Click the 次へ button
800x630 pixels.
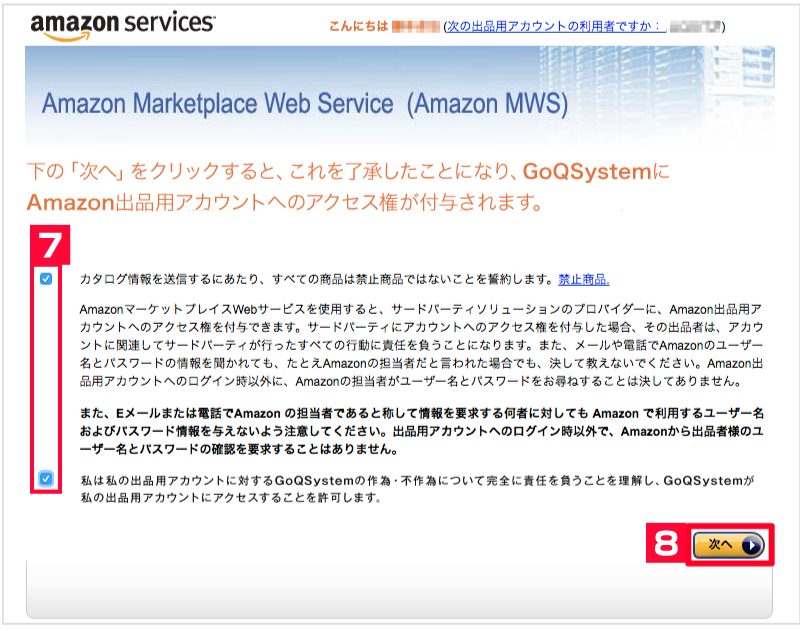(x=729, y=545)
